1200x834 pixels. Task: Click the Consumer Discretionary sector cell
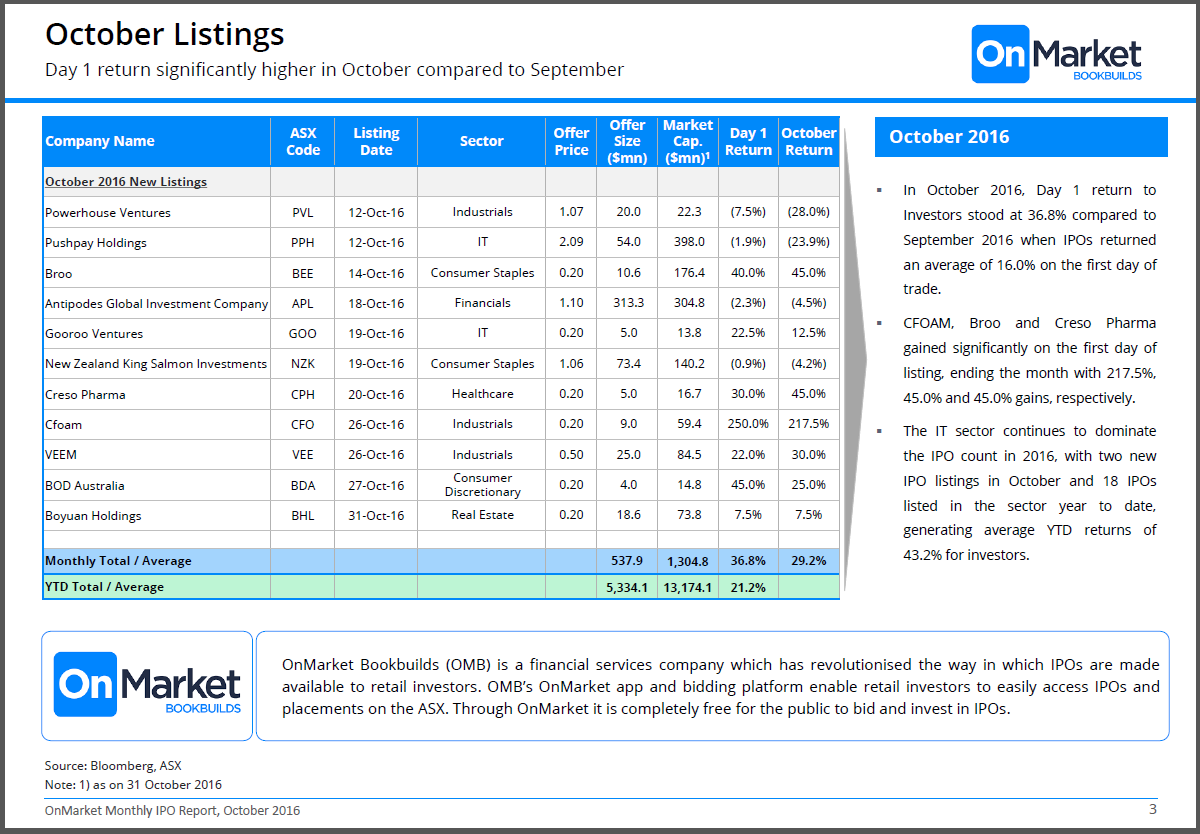tap(482, 485)
